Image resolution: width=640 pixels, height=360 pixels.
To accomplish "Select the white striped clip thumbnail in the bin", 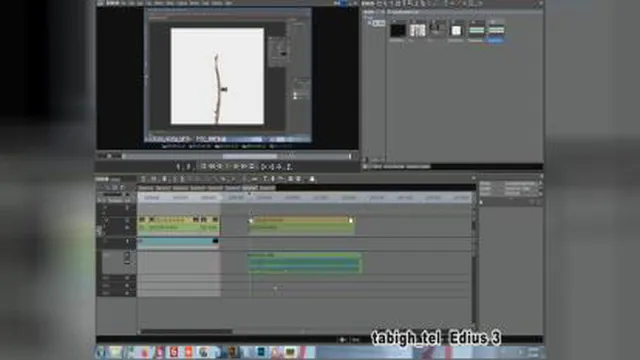I will point(417,31).
